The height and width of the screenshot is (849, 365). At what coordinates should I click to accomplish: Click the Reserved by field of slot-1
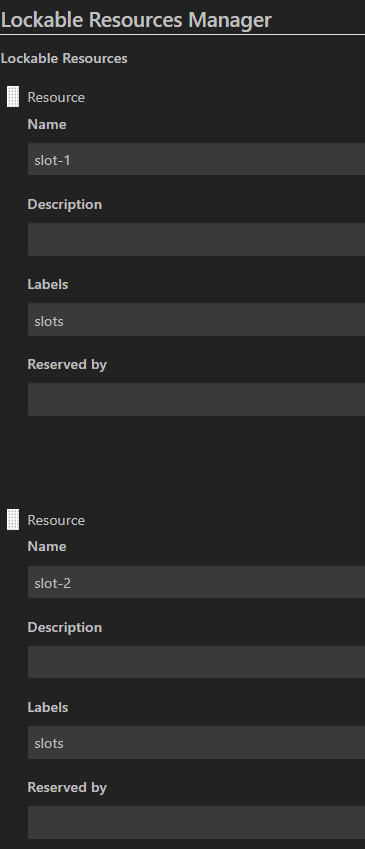click(x=196, y=400)
